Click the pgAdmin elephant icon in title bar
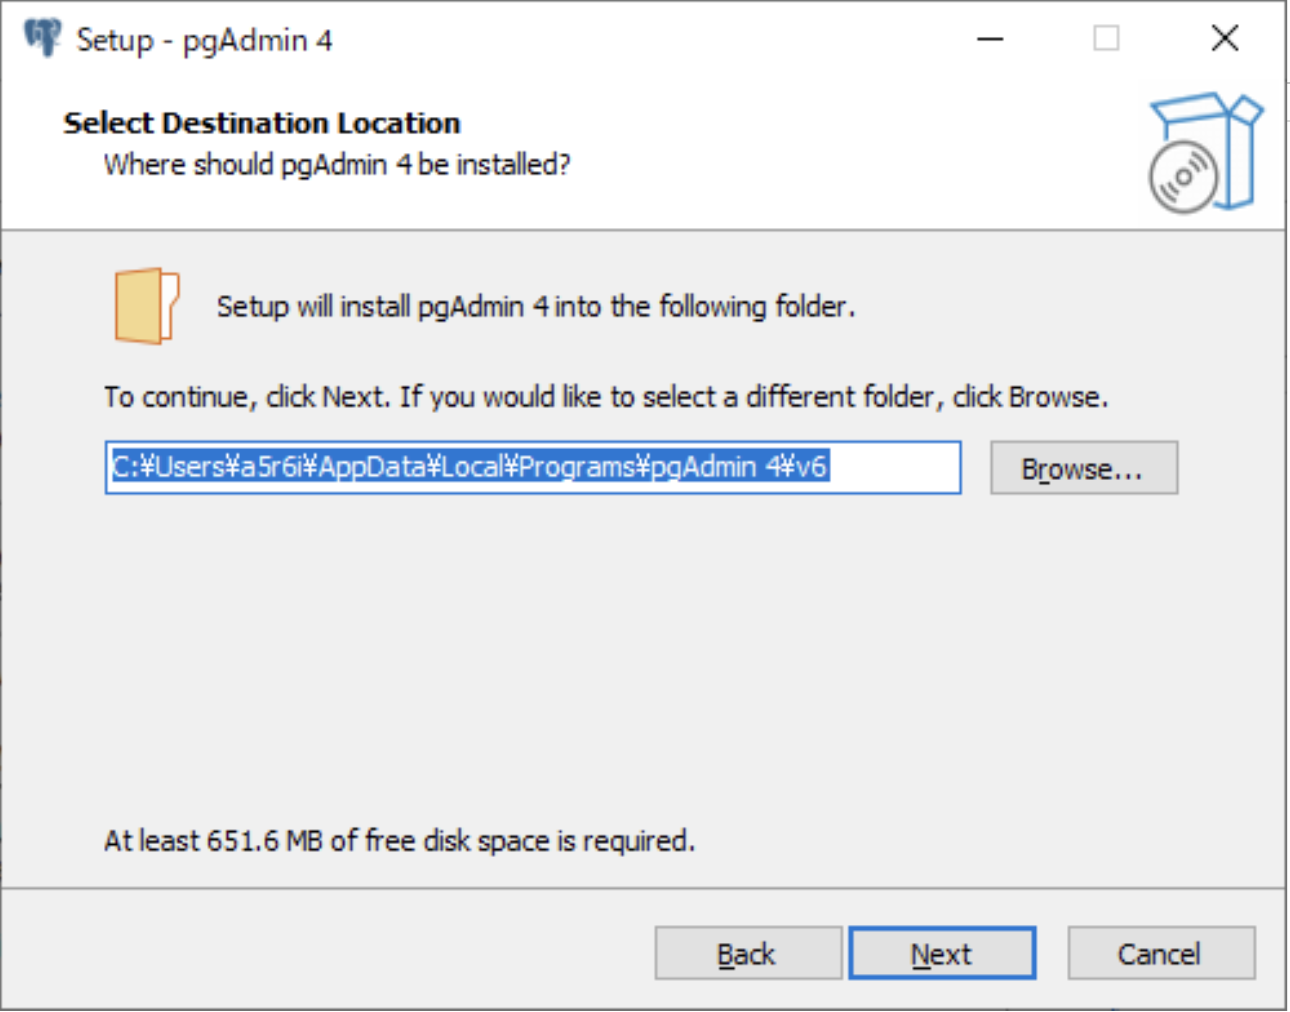Screen dimensions: 1290x1012 (x=42, y=38)
